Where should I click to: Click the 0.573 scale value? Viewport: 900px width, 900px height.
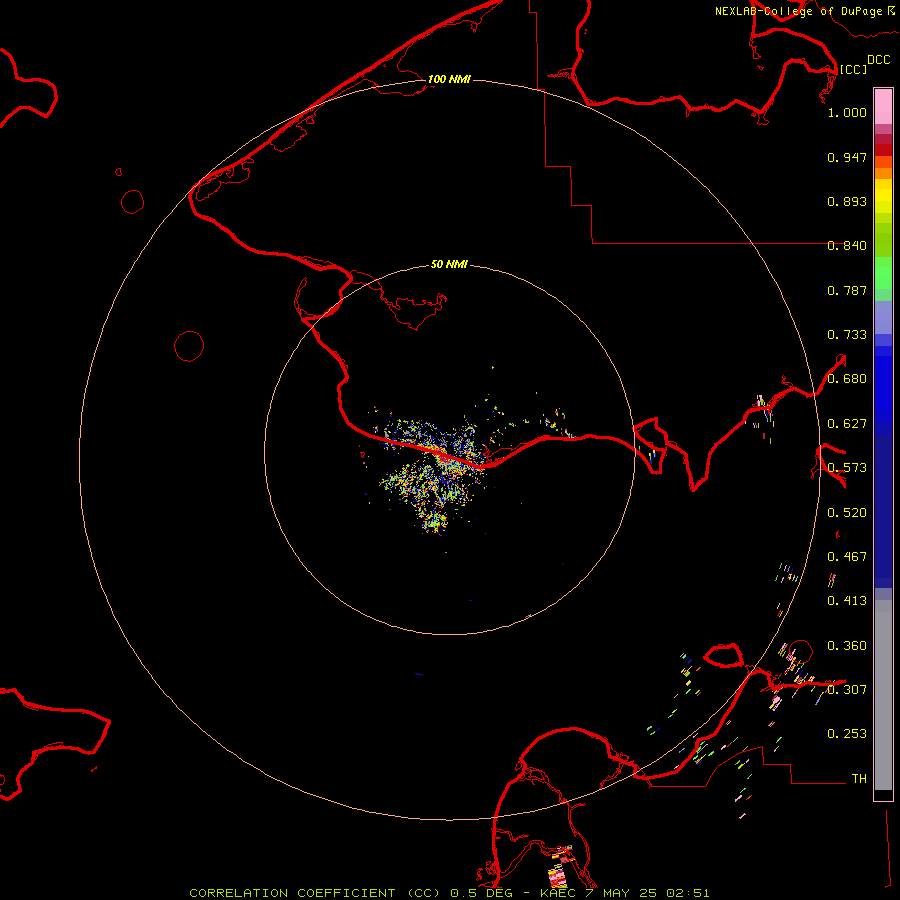click(847, 468)
